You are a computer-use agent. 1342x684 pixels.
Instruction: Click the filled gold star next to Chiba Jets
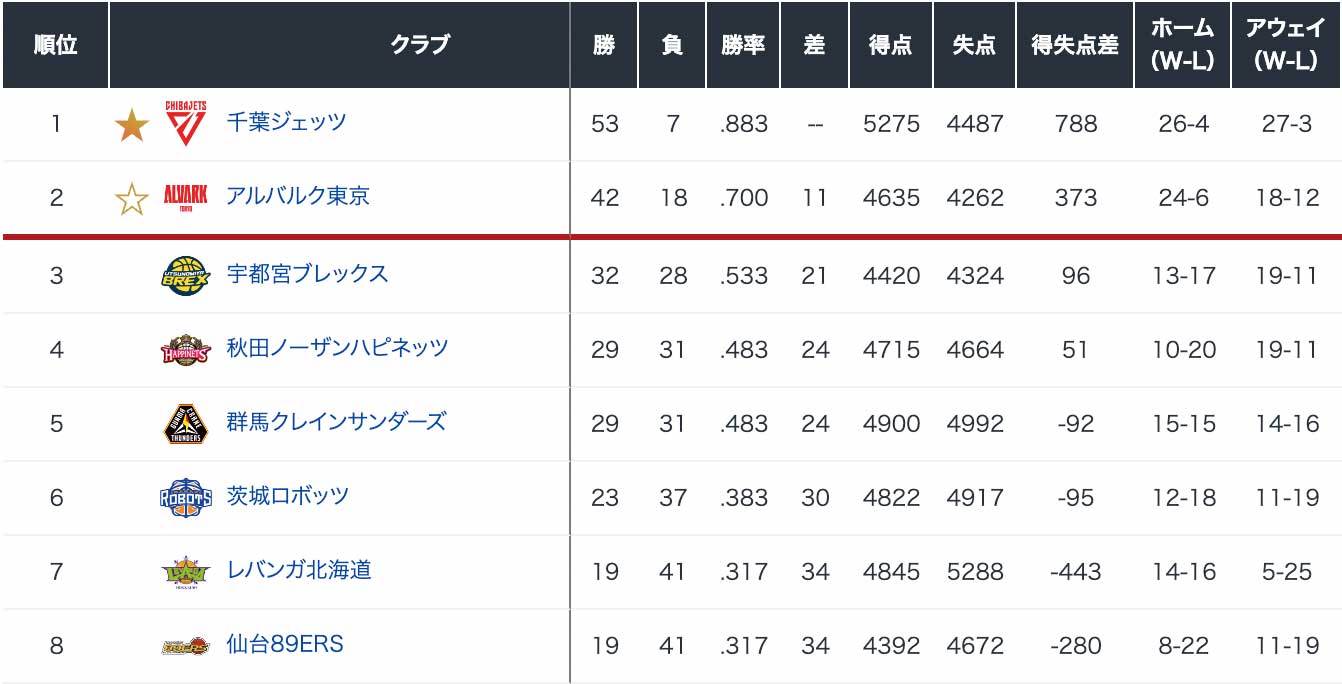pyautogui.click(x=131, y=125)
